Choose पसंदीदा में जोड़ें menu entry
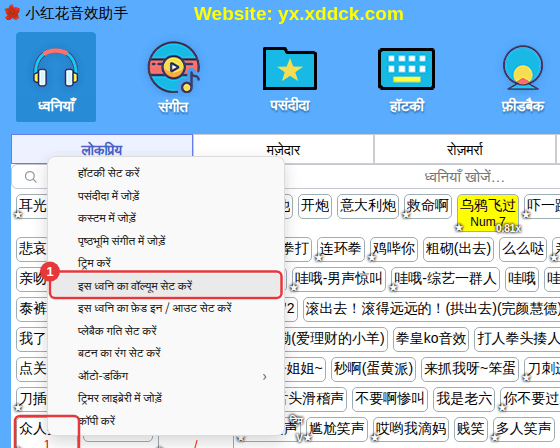This screenshot has width=560, height=448. click(166, 195)
